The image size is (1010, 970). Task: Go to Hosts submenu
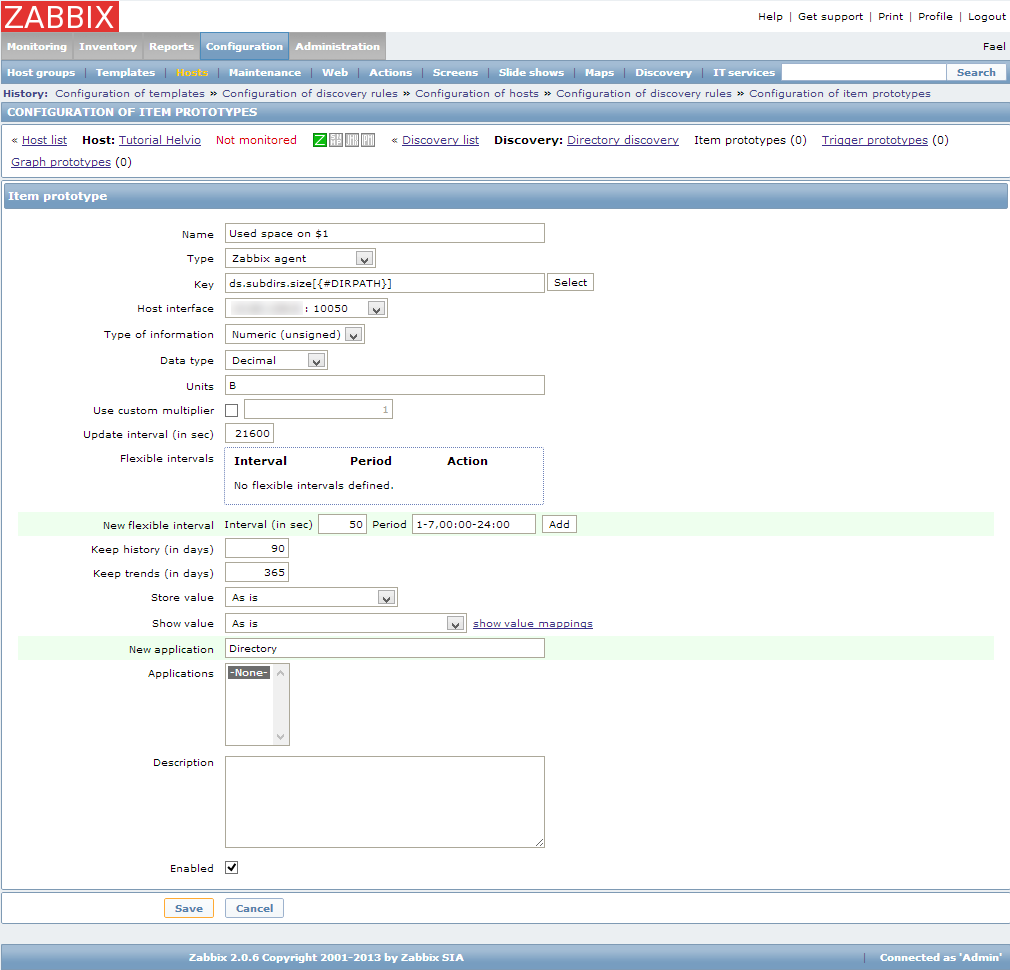(192, 73)
